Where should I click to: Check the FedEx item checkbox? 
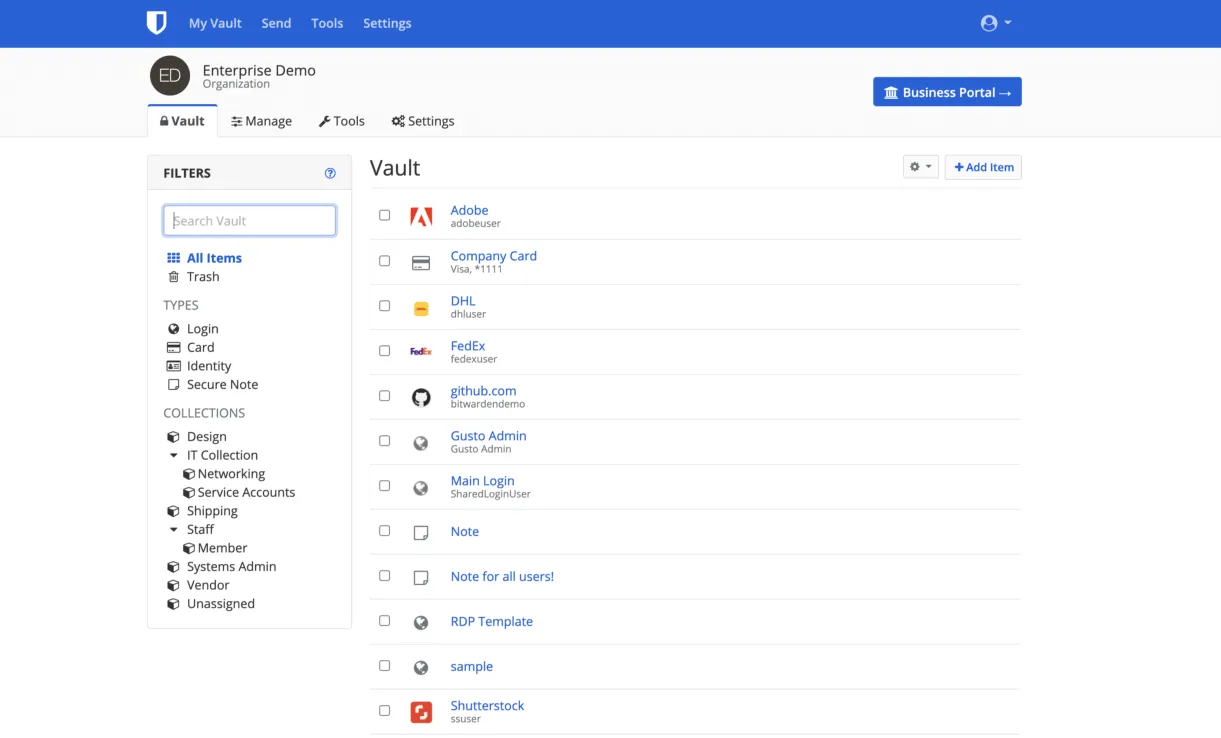(384, 351)
